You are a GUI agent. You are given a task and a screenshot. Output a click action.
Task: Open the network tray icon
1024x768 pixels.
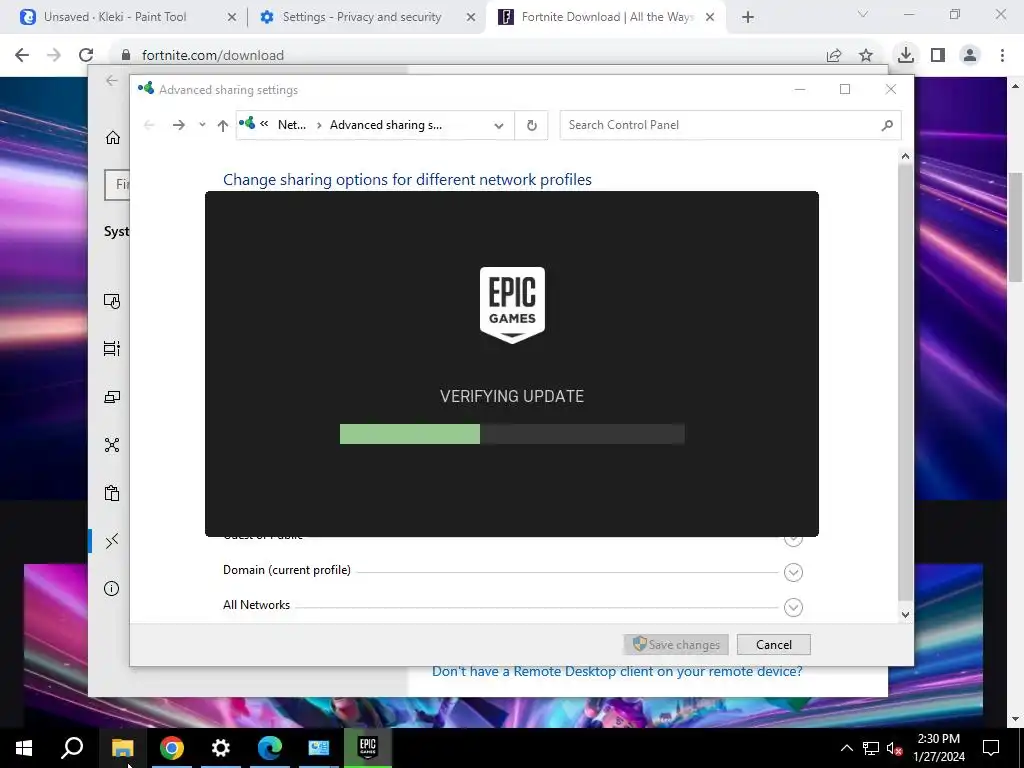tap(871, 748)
